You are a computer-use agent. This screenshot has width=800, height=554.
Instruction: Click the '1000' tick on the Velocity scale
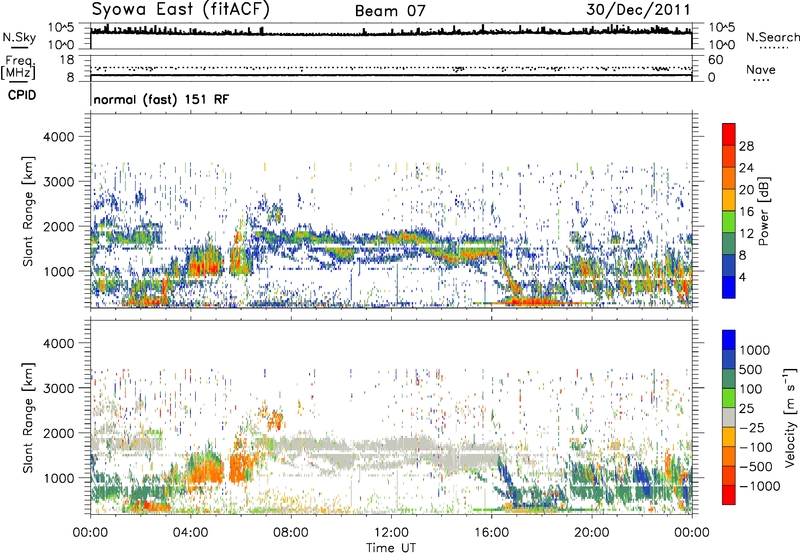pos(755,350)
